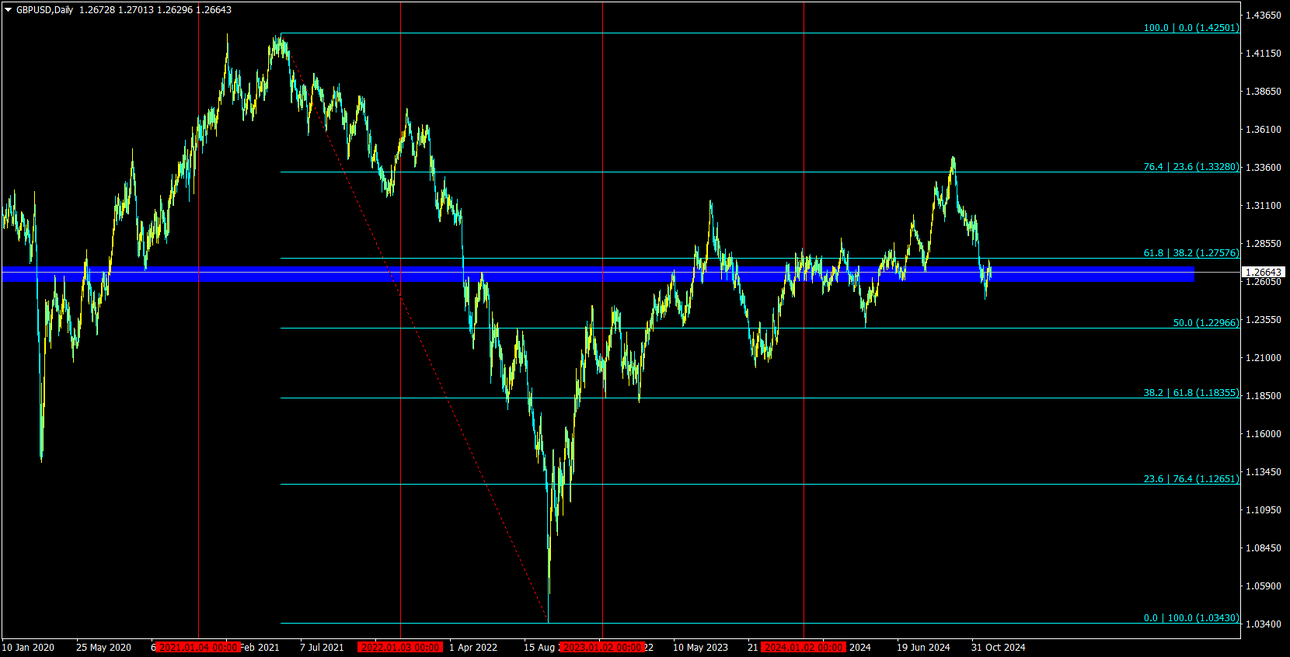1290x657 pixels.
Task: Click the GBPUSD,Daily chart title text
Action: [44, 9]
